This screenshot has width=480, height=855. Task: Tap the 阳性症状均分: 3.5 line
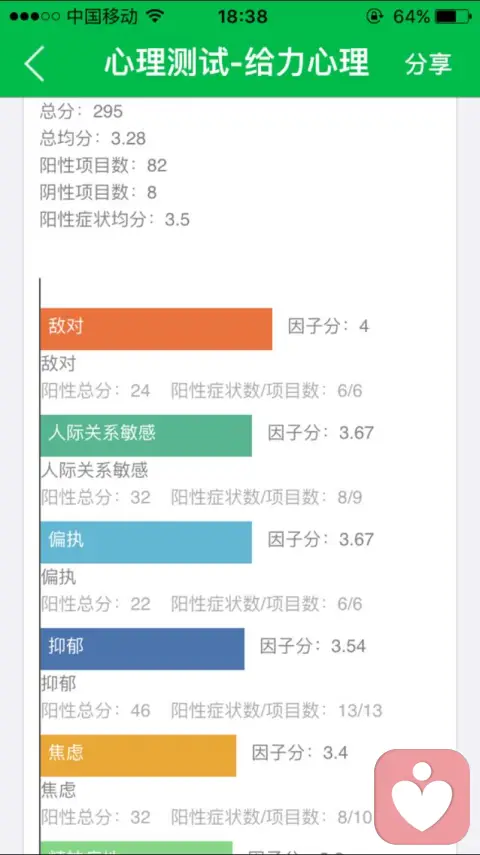[x=115, y=219]
